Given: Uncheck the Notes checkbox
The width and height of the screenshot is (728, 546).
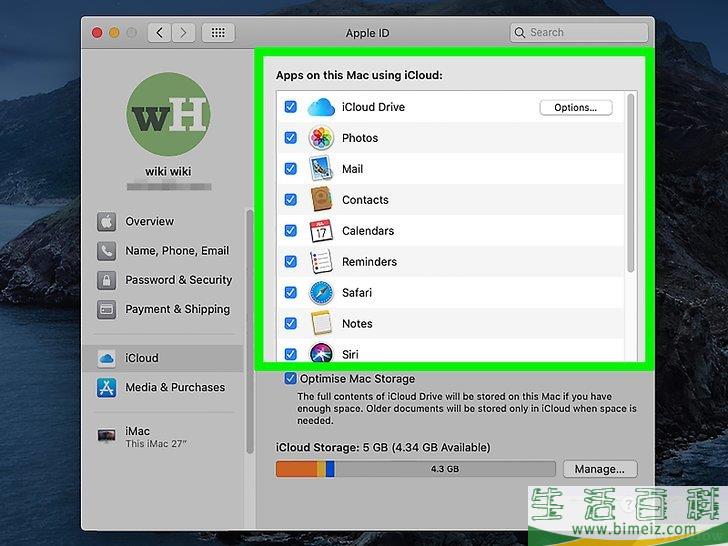Looking at the screenshot, I should 291,323.
